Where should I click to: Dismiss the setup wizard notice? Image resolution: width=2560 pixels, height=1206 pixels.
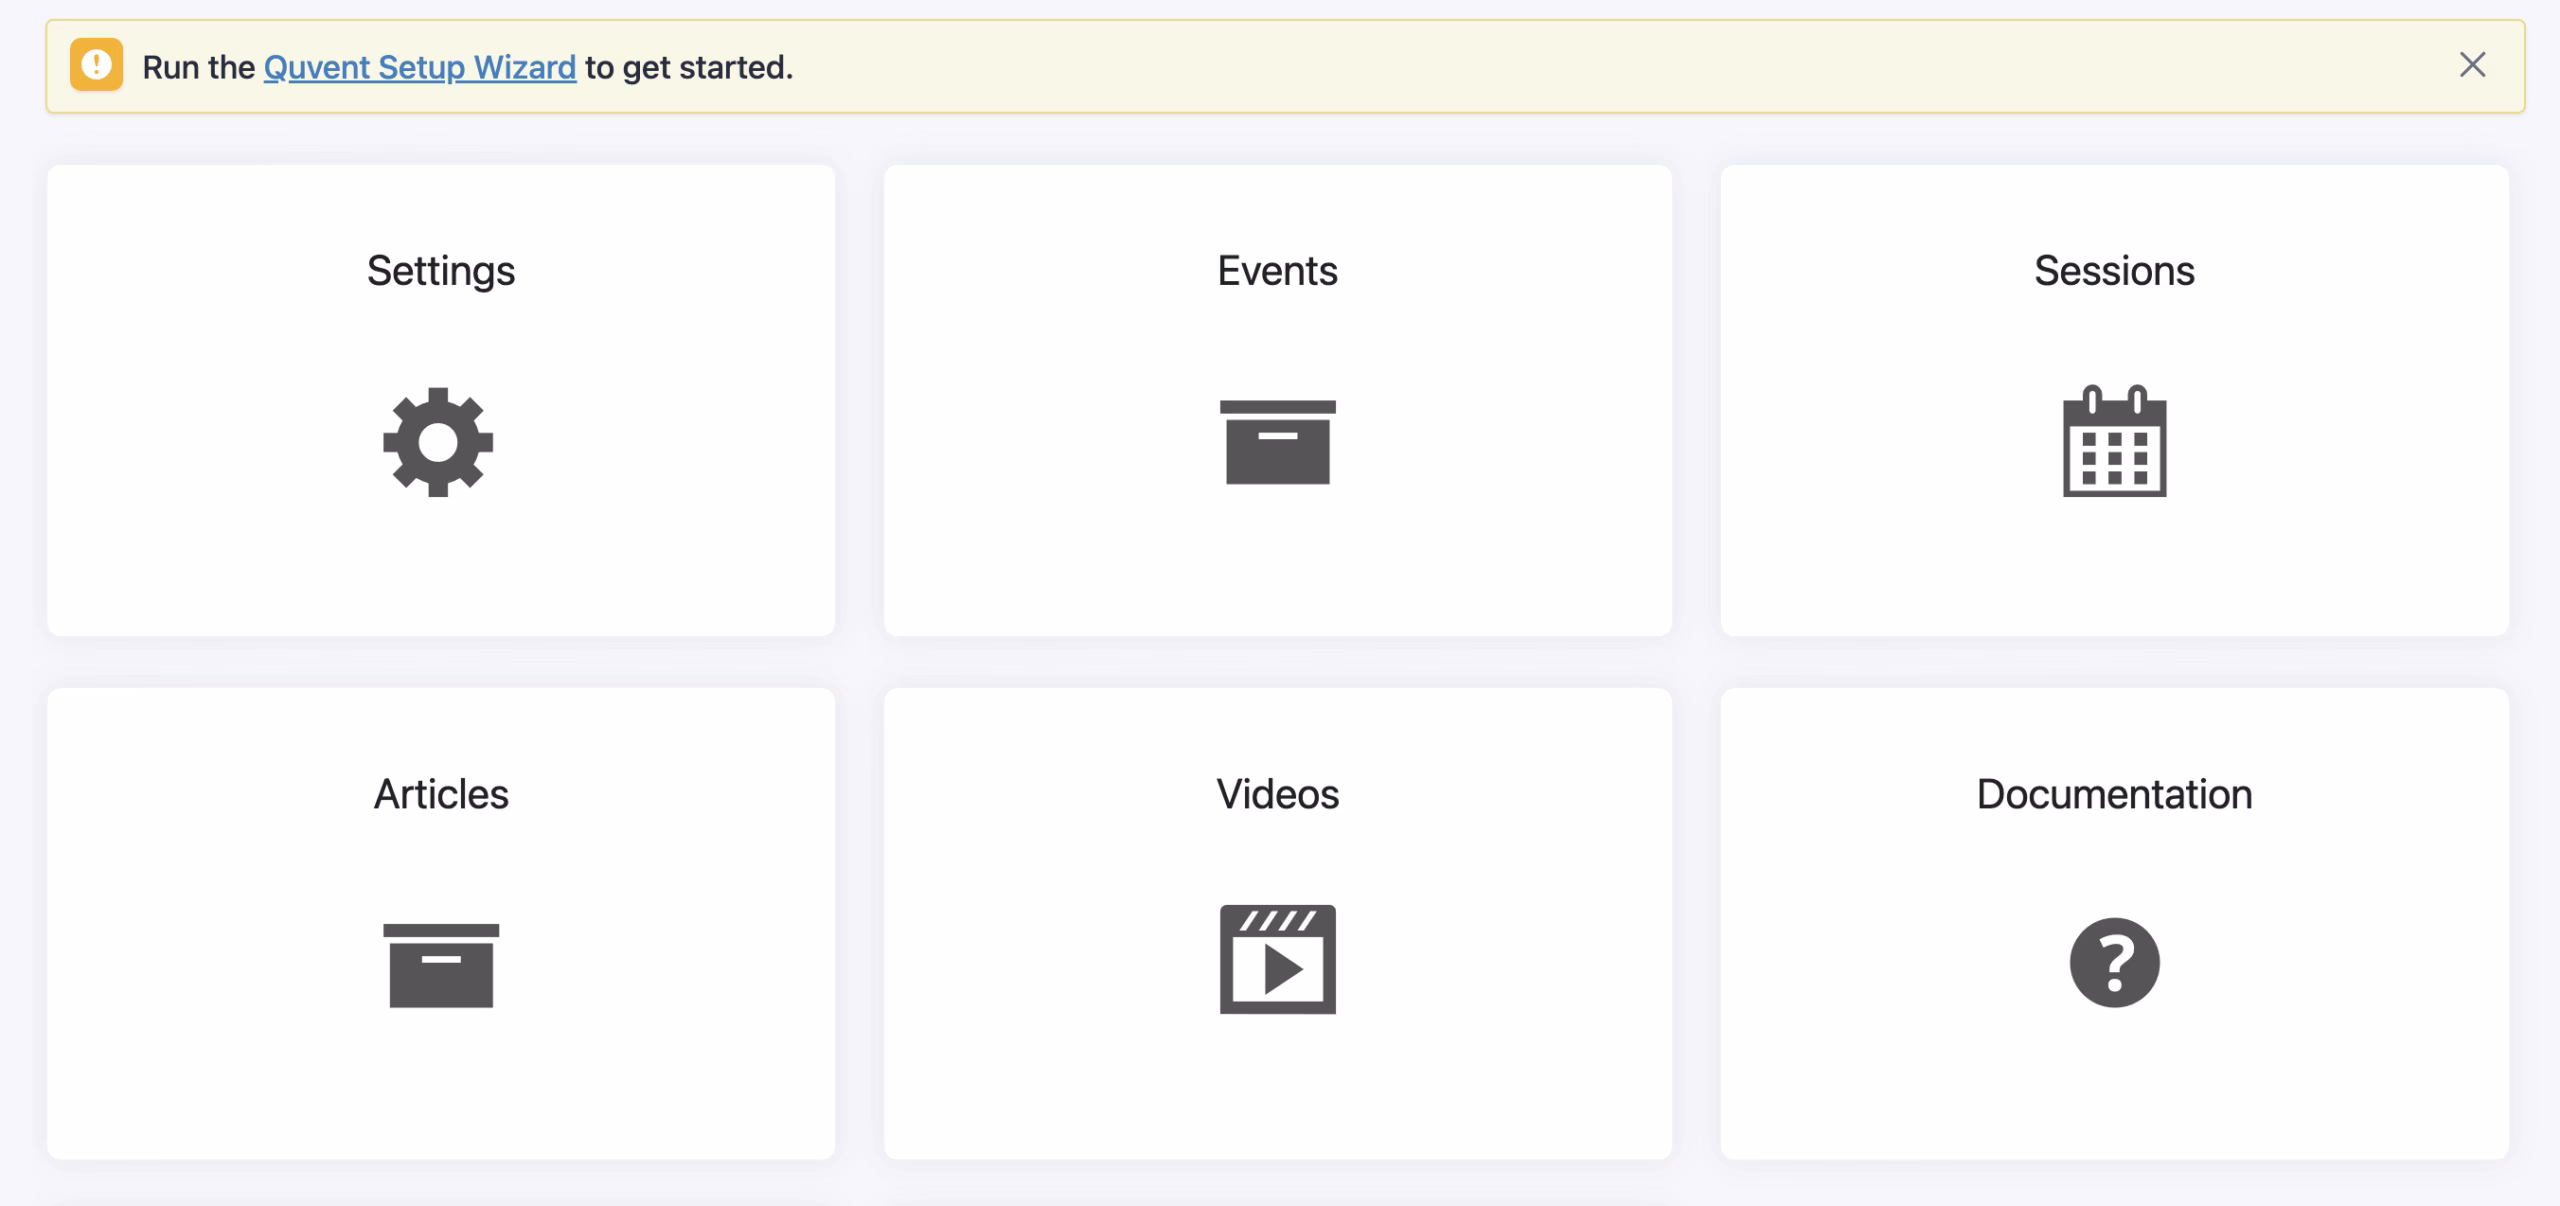2472,65
